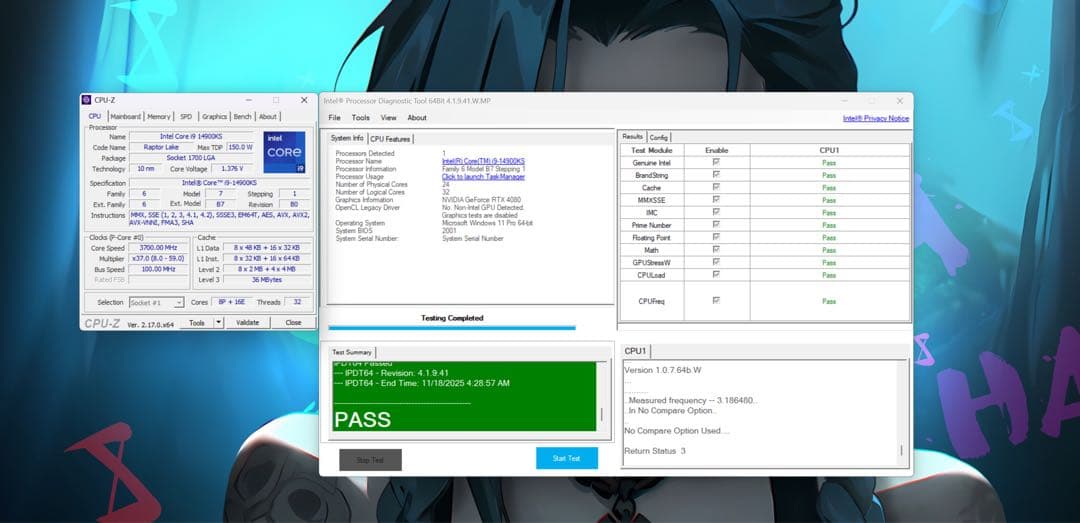This screenshot has width=1080, height=523.
Task: Click the Pass result for CPUFreq row
Action: click(829, 301)
